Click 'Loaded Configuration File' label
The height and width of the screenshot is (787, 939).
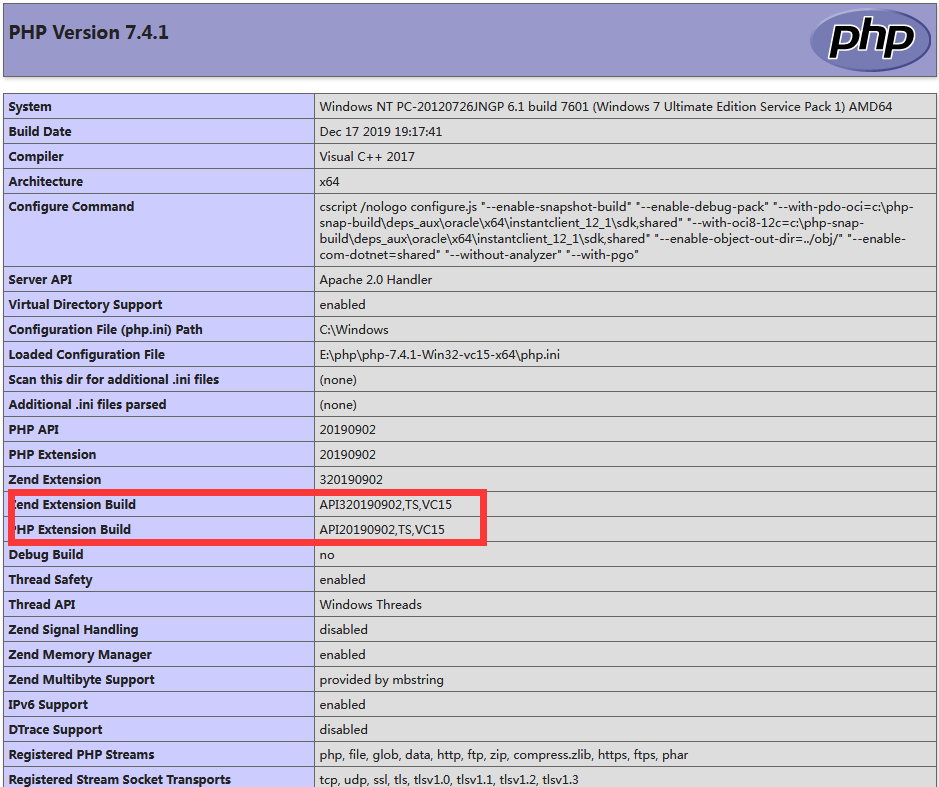click(86, 355)
